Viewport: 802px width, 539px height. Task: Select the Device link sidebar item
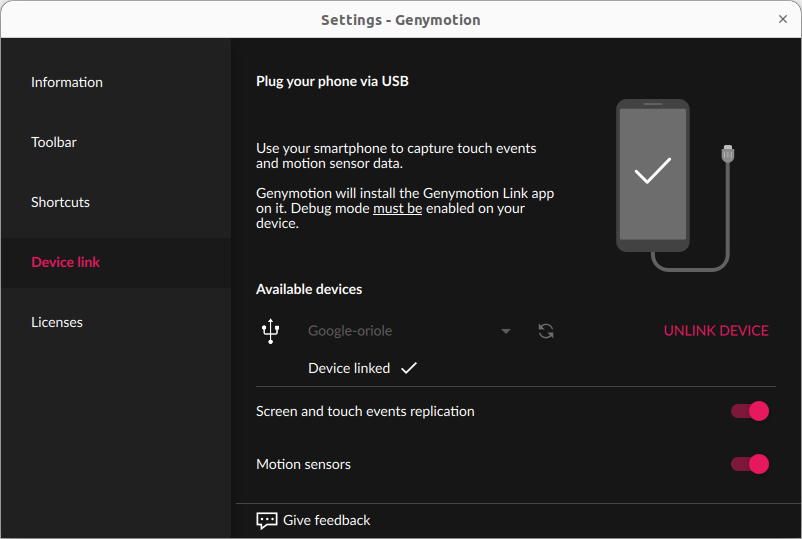(66, 262)
